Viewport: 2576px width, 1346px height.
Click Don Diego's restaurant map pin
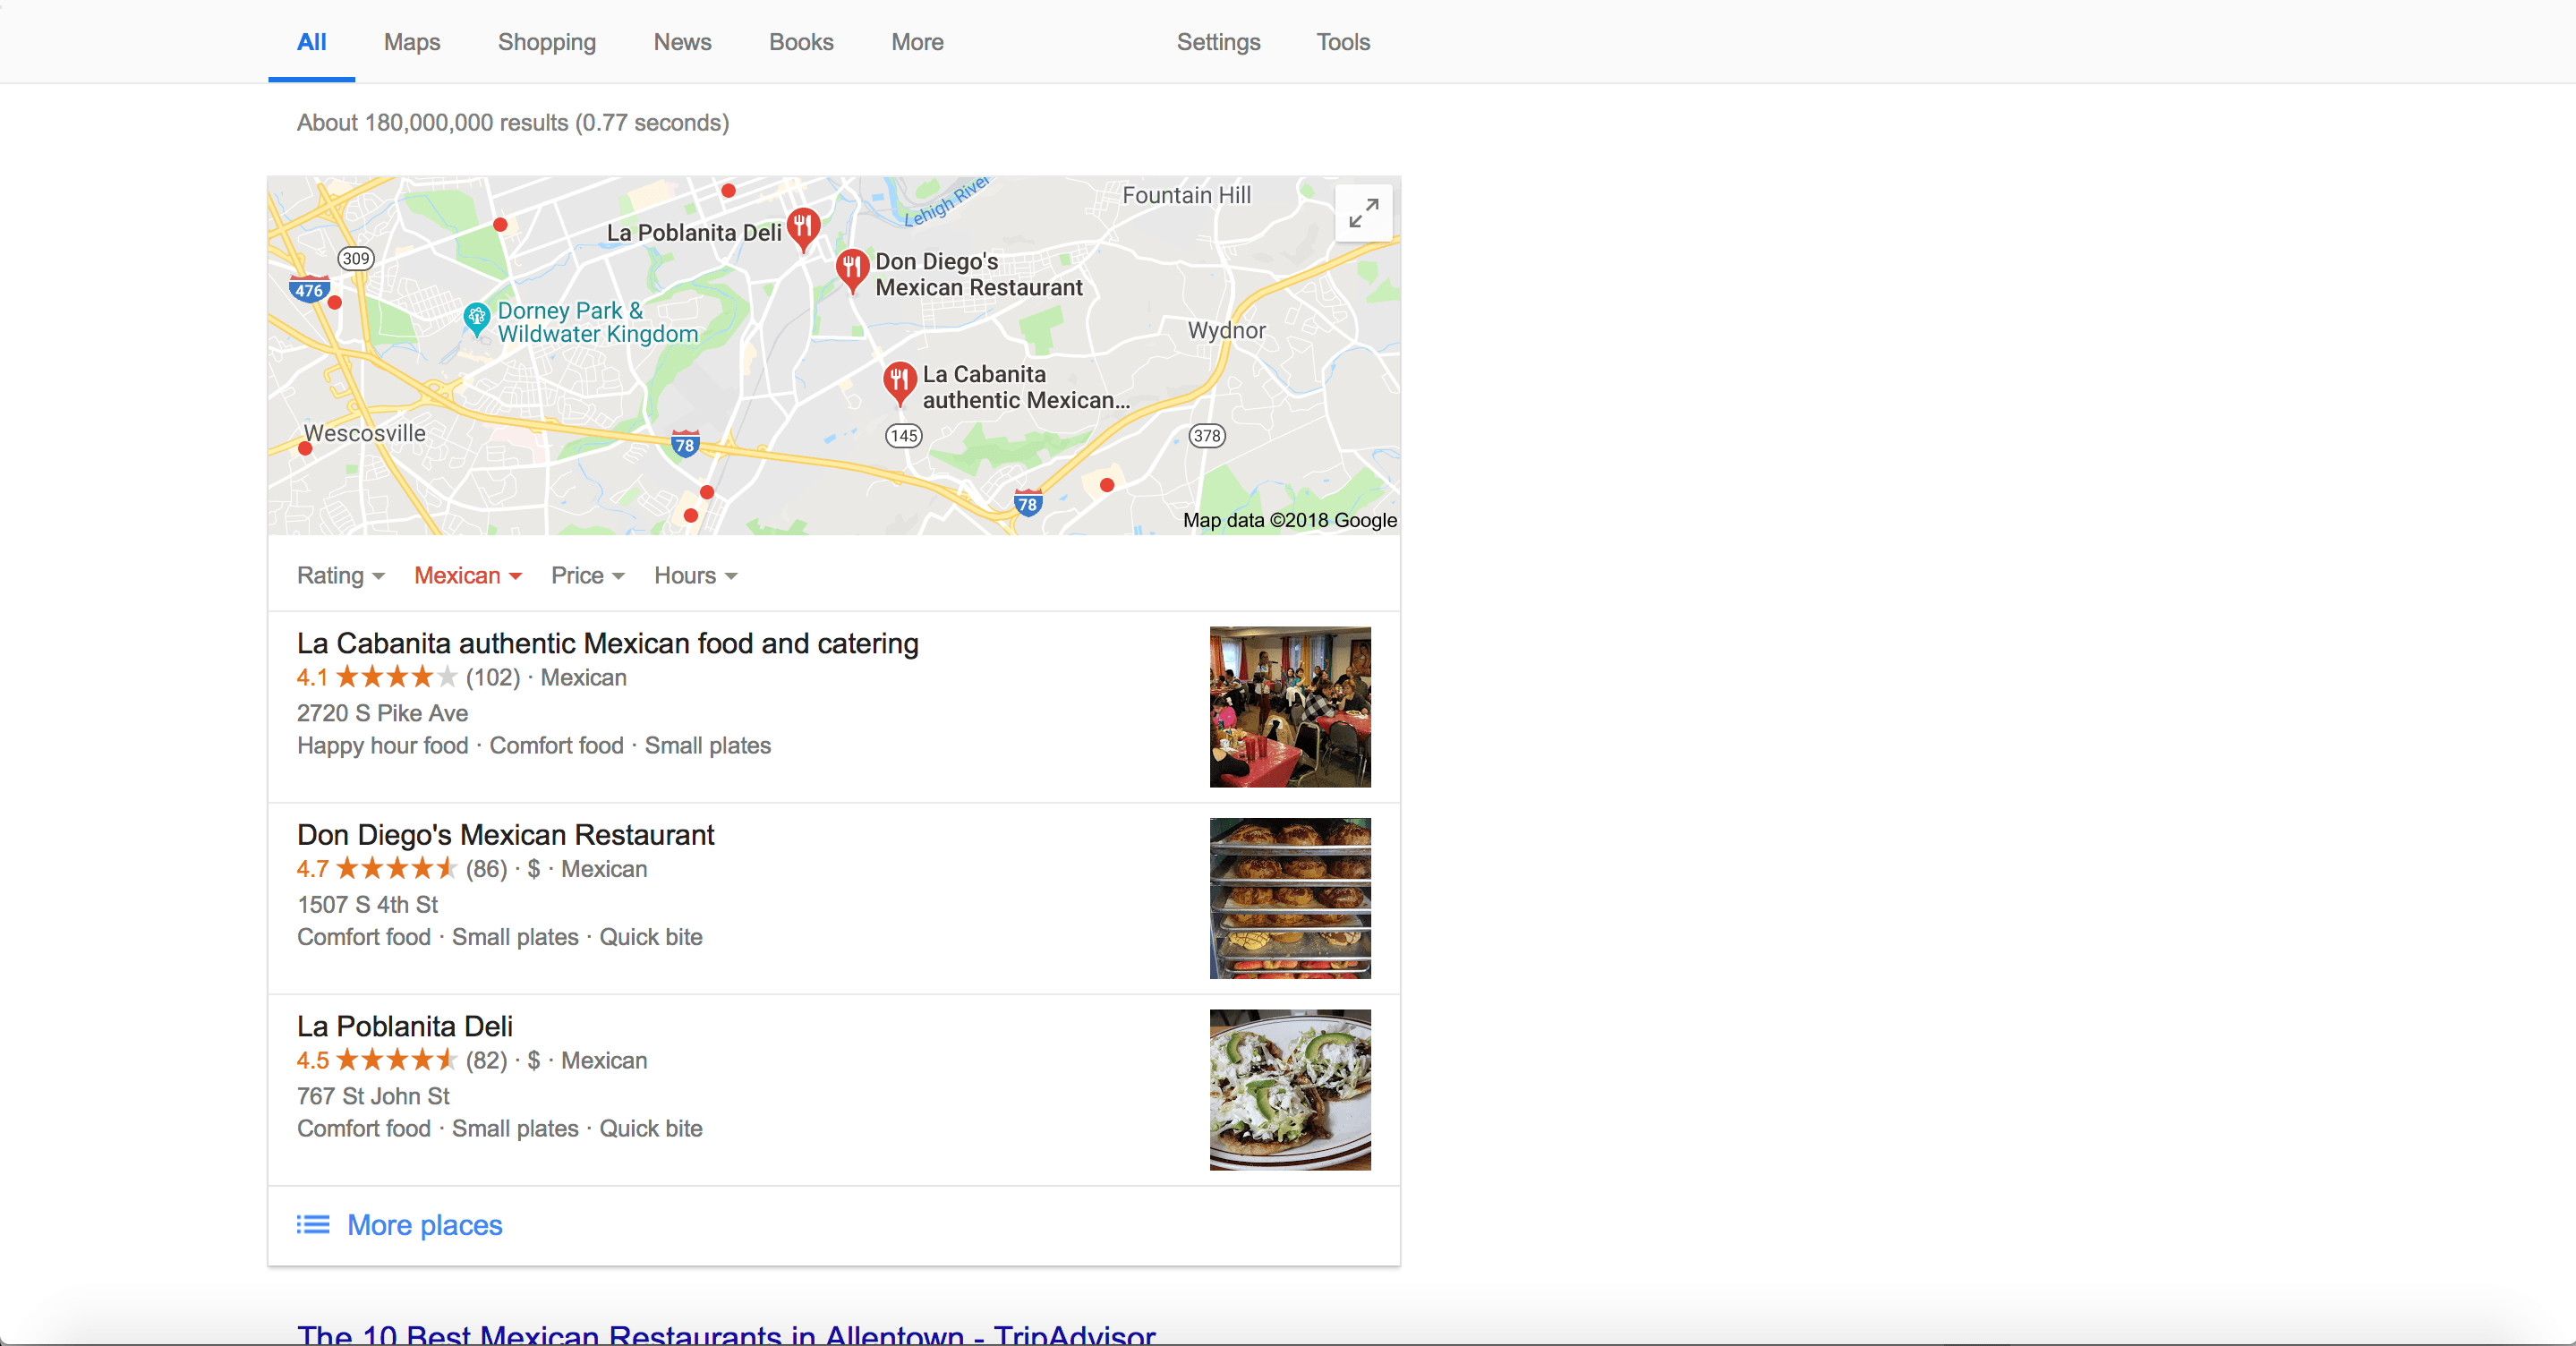pyautogui.click(x=851, y=270)
